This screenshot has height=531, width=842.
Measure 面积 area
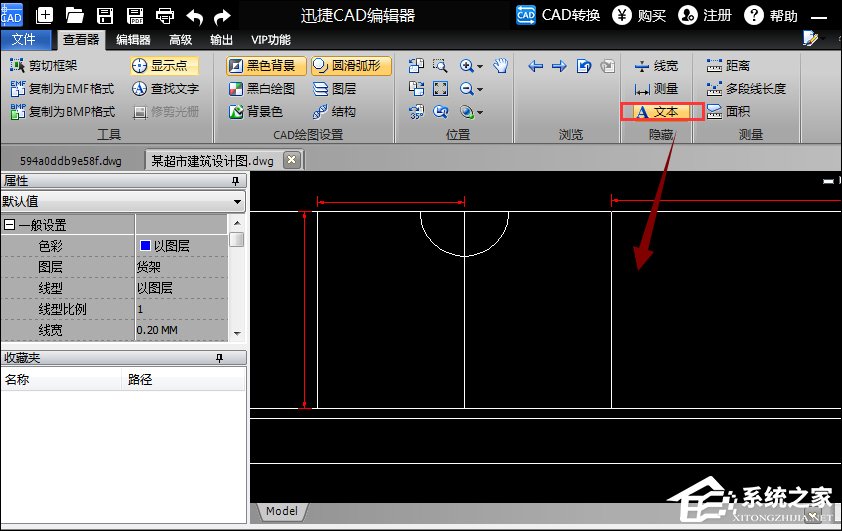point(728,112)
